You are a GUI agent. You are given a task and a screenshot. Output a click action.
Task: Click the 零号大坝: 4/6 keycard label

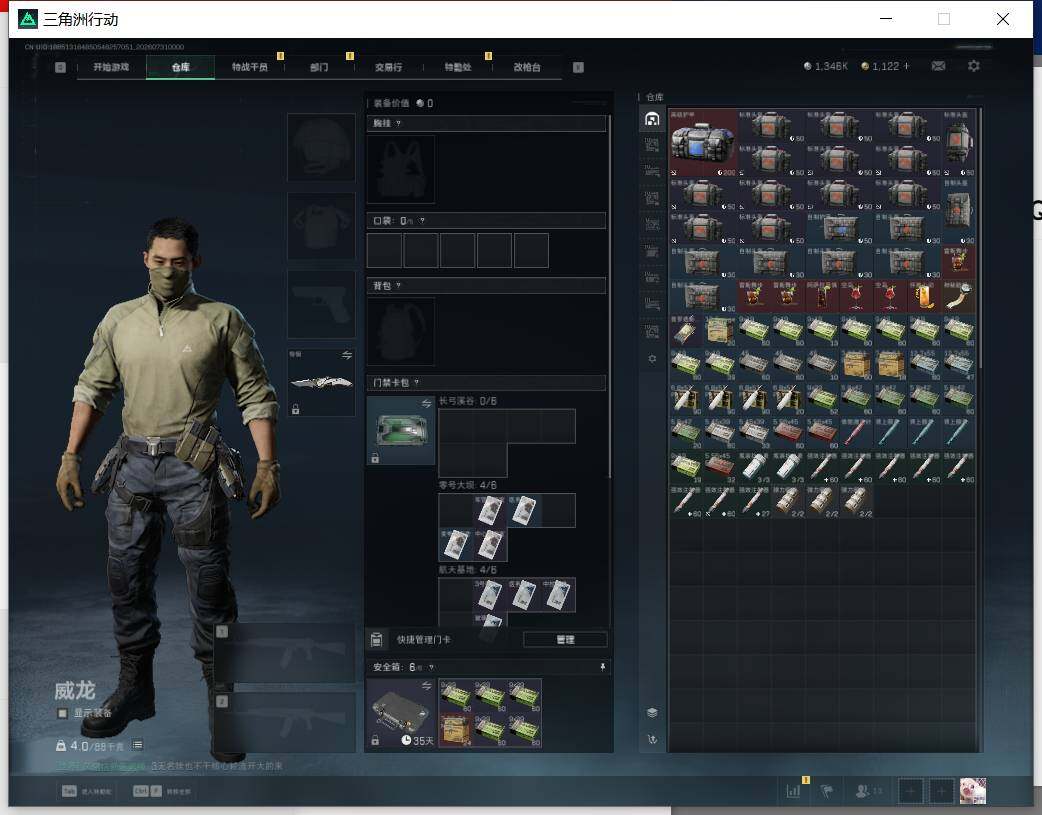[467, 485]
